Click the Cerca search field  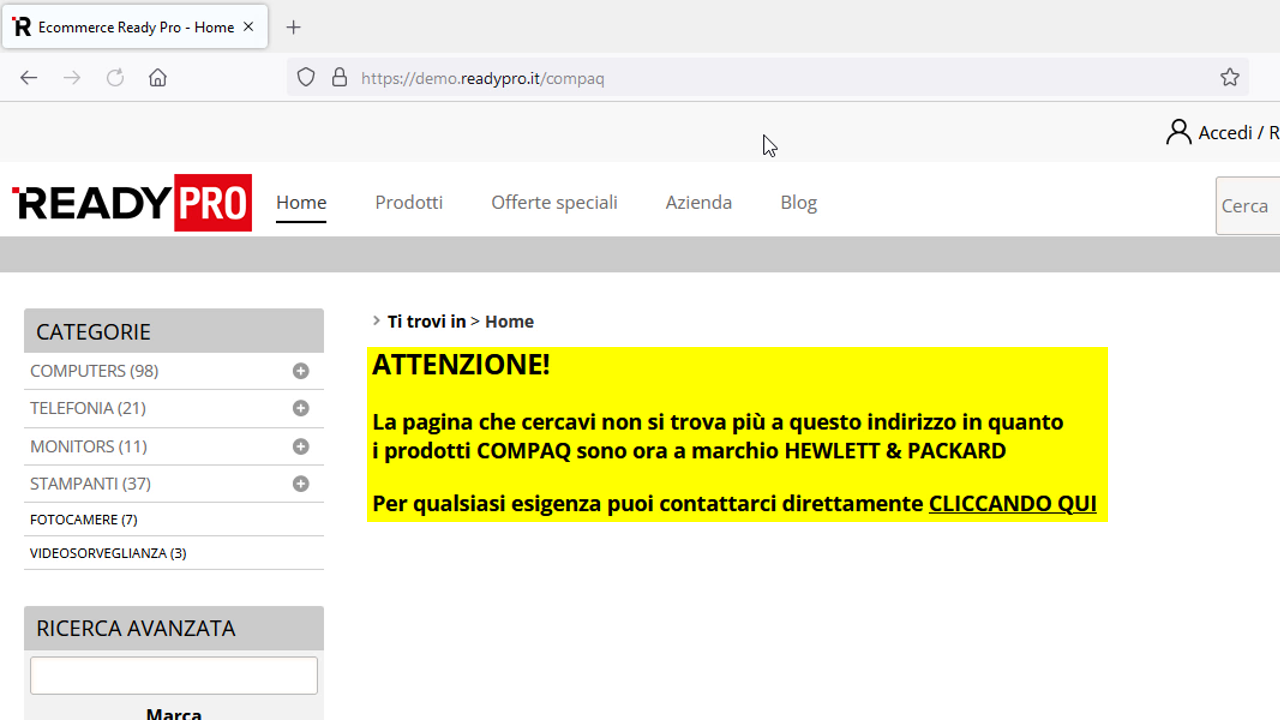tap(1248, 206)
